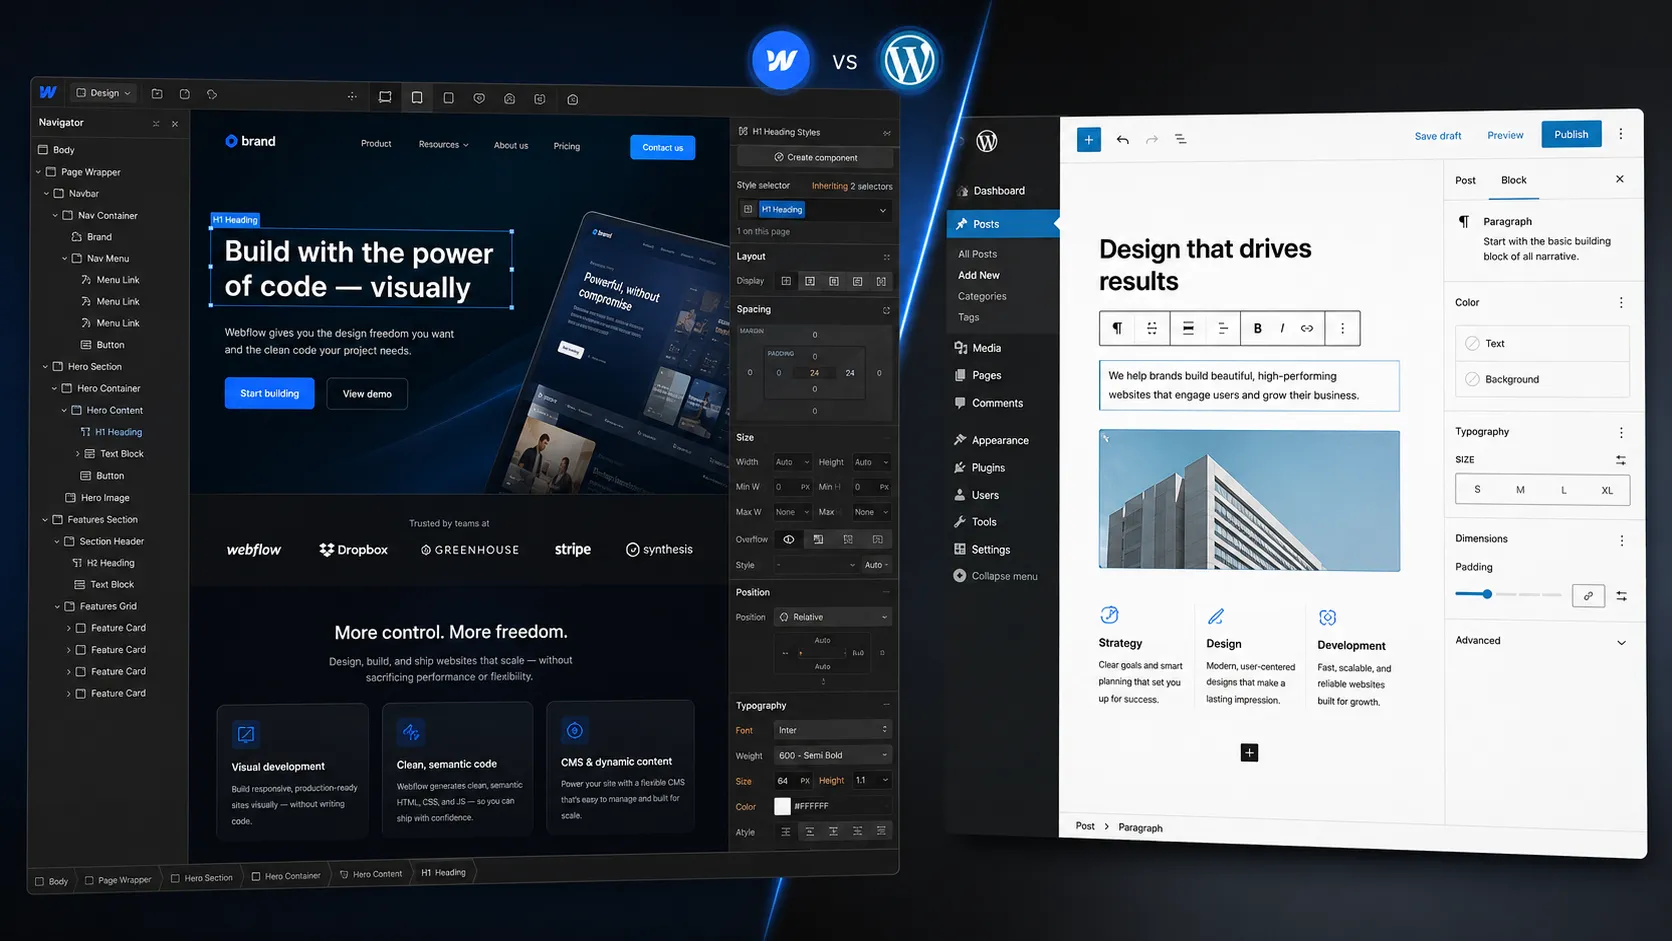This screenshot has width=1672, height=941.
Task: Click the Strategy column icon
Action: tap(1109, 615)
